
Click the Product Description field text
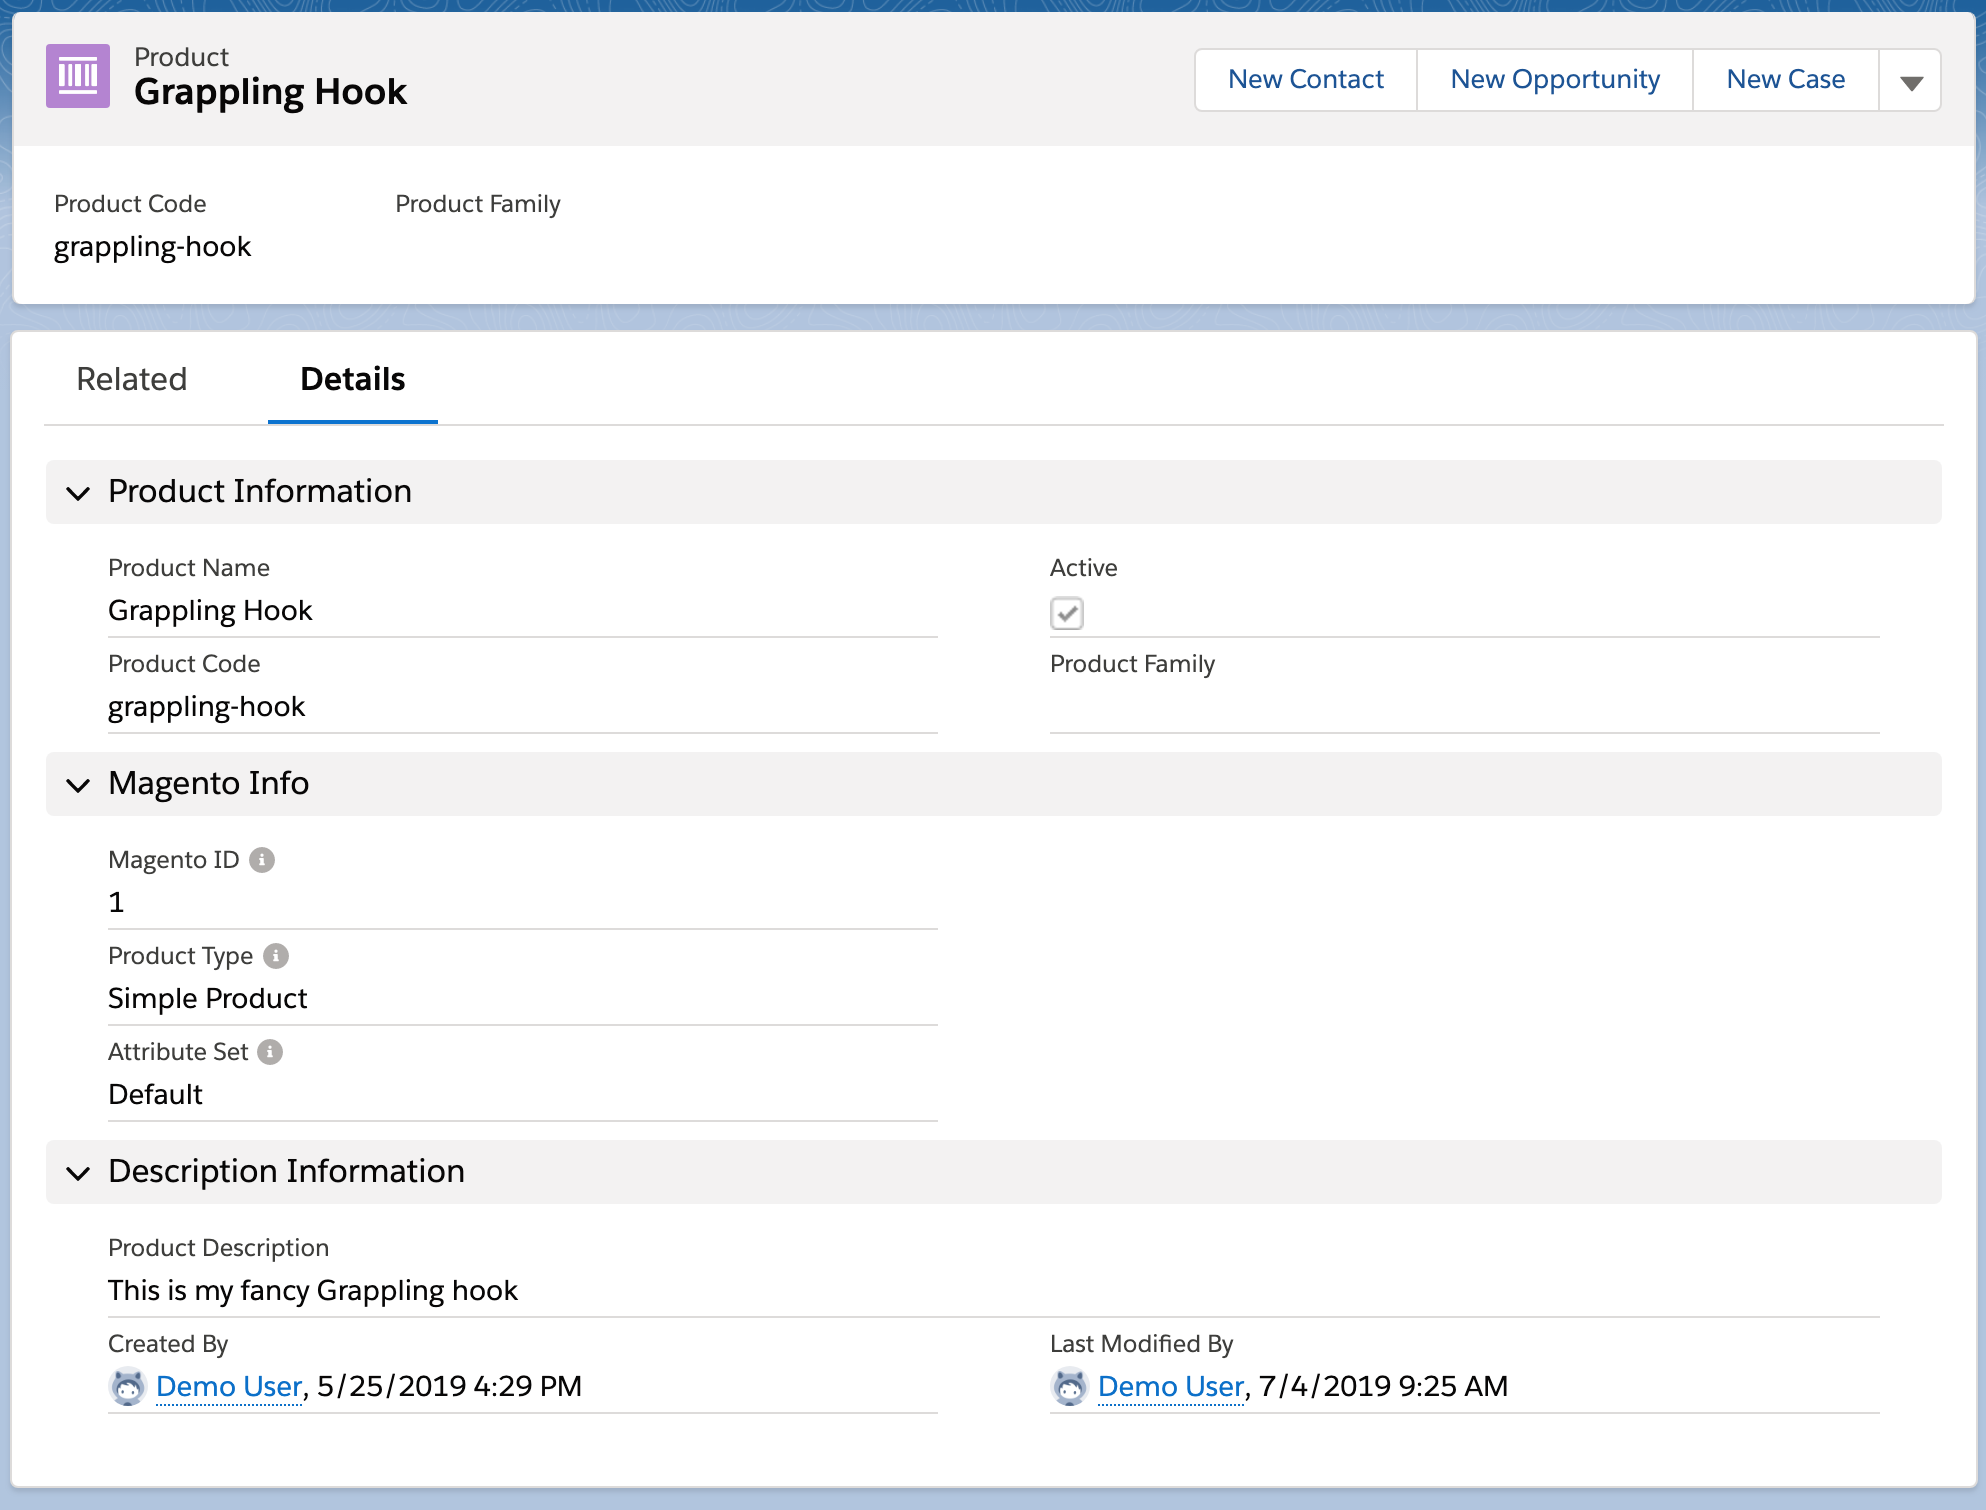click(313, 1291)
